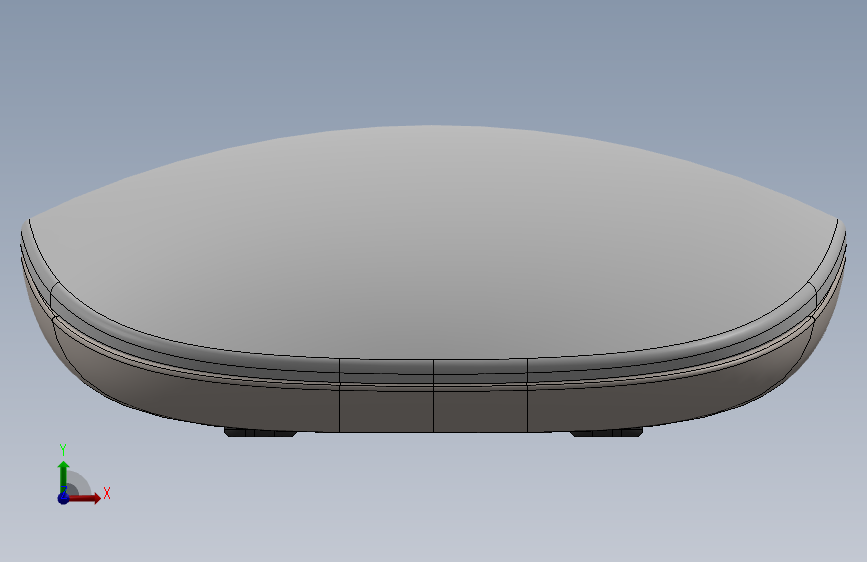Select the right dark foot pad under the model
867x562 pixels.
(607, 432)
